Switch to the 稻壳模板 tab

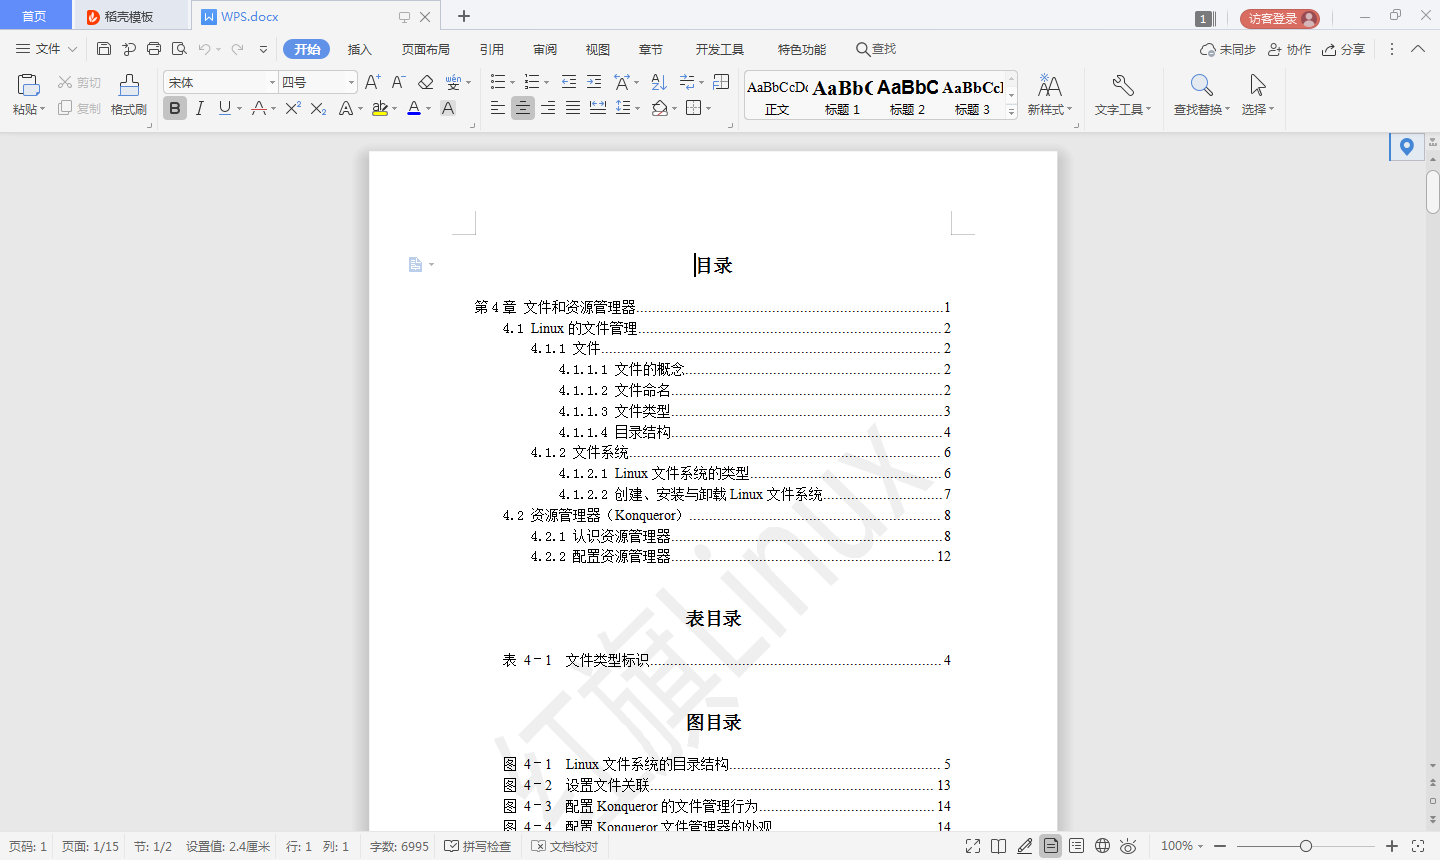[129, 16]
